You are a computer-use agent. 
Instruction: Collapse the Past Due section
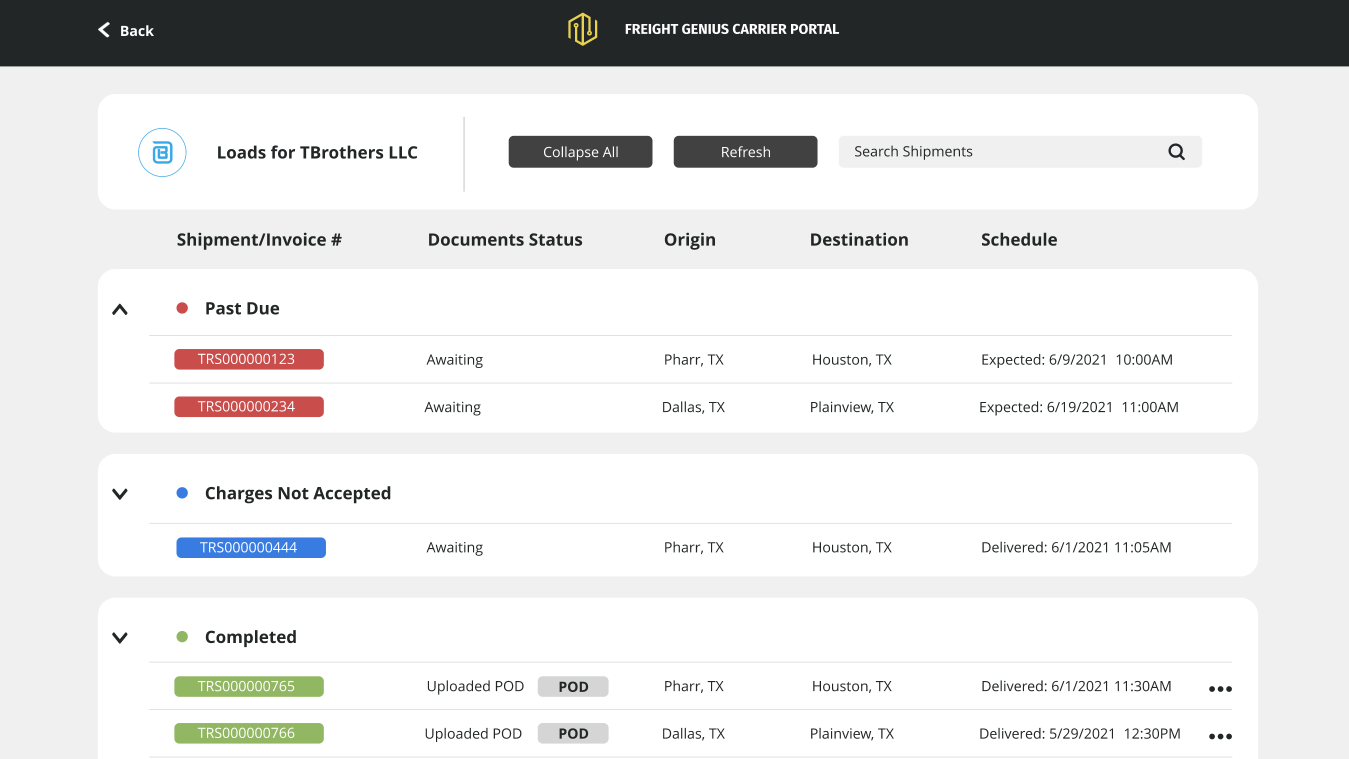point(119,308)
